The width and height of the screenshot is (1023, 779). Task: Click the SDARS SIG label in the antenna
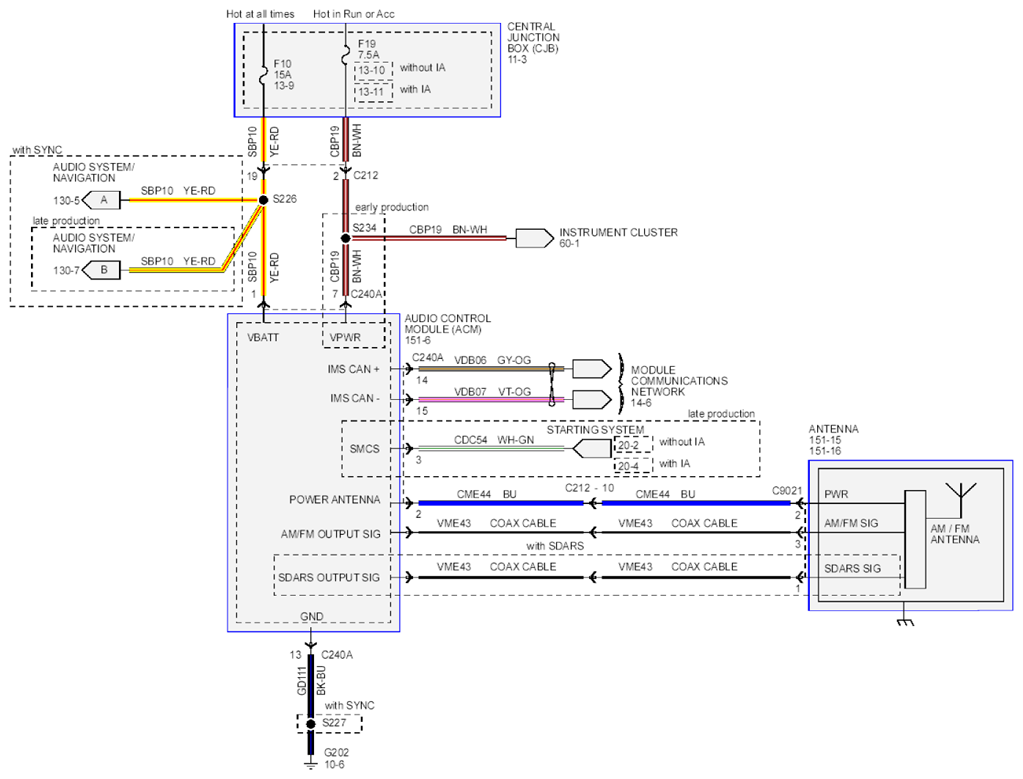852,568
